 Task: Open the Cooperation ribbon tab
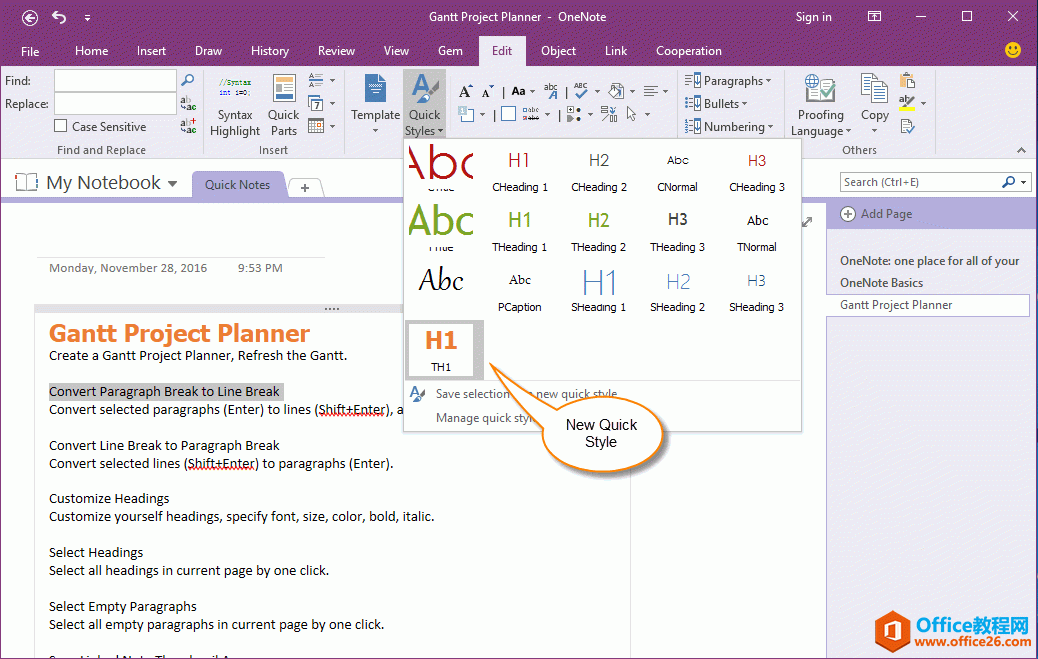[688, 51]
